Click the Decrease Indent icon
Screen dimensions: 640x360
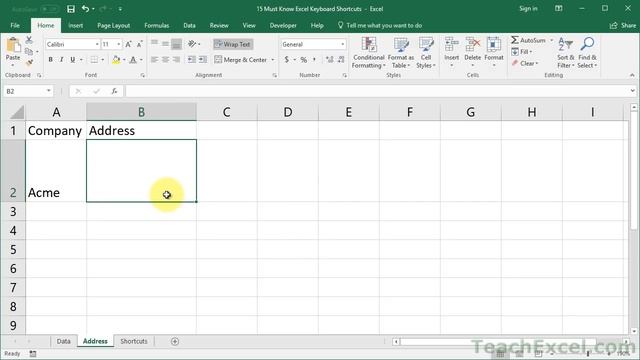[191, 60]
